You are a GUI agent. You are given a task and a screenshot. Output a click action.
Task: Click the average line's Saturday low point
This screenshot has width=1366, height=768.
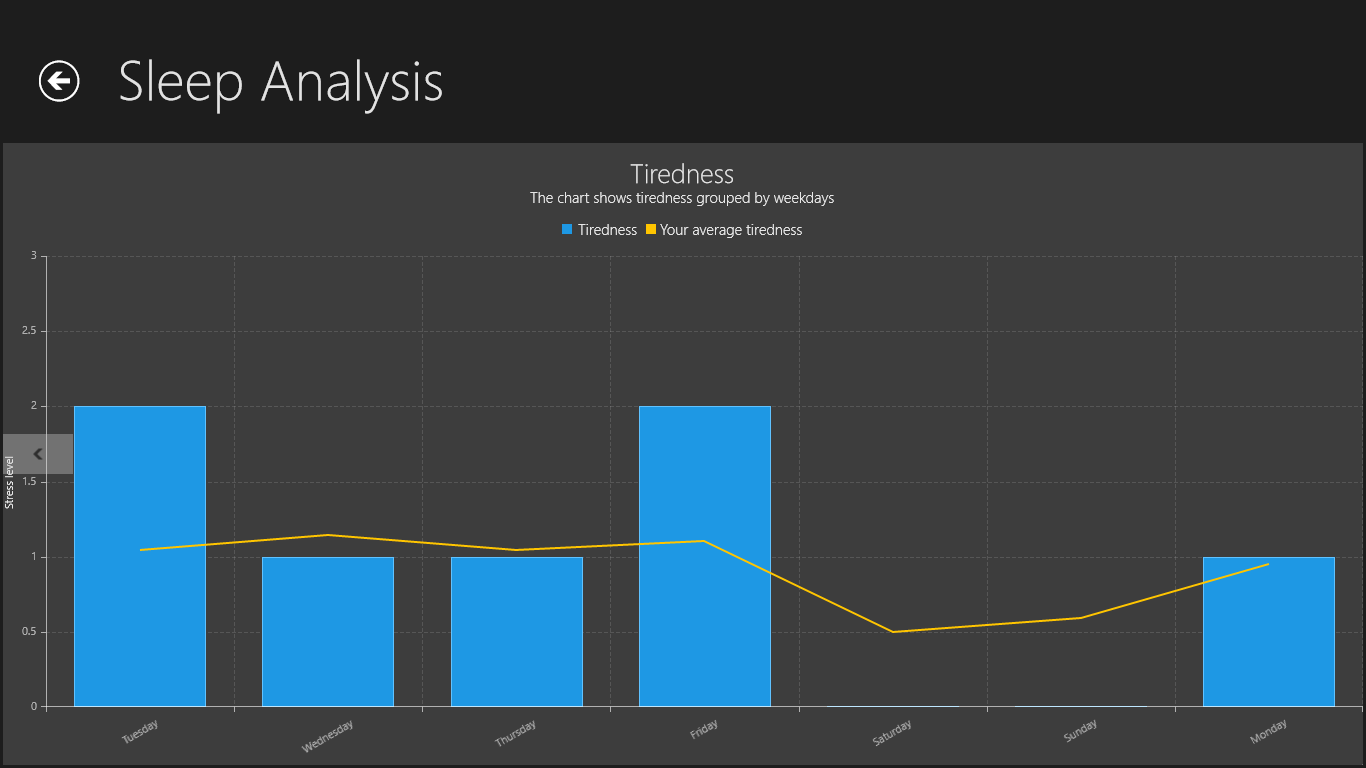(x=893, y=632)
